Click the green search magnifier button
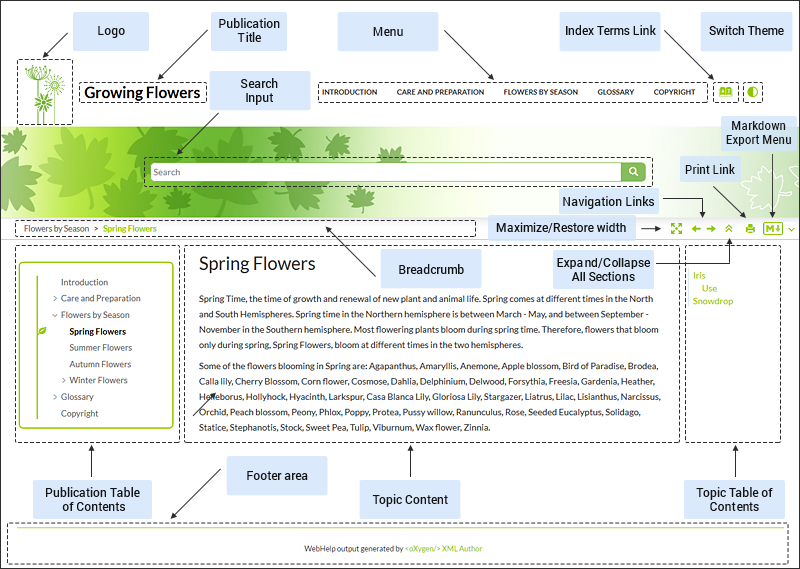The width and height of the screenshot is (800, 569). click(633, 172)
